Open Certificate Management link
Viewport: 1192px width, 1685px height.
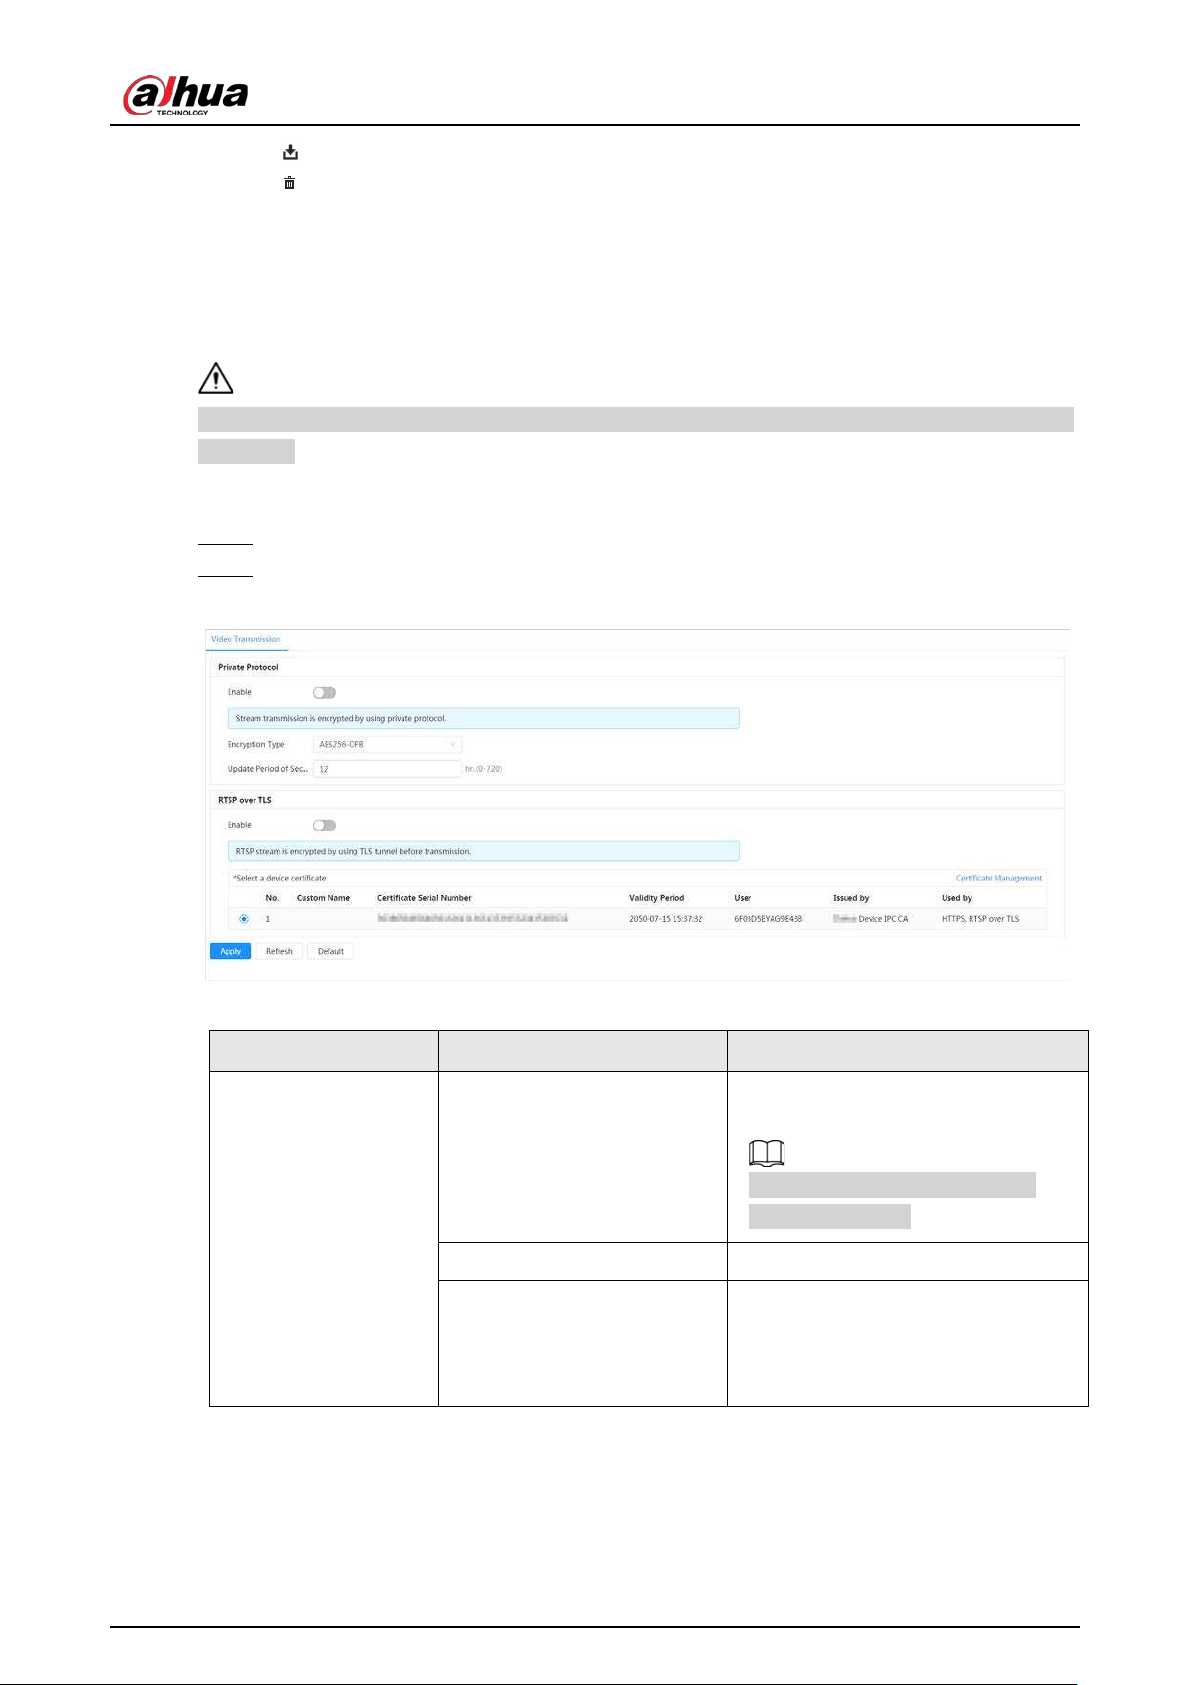[x=999, y=878]
